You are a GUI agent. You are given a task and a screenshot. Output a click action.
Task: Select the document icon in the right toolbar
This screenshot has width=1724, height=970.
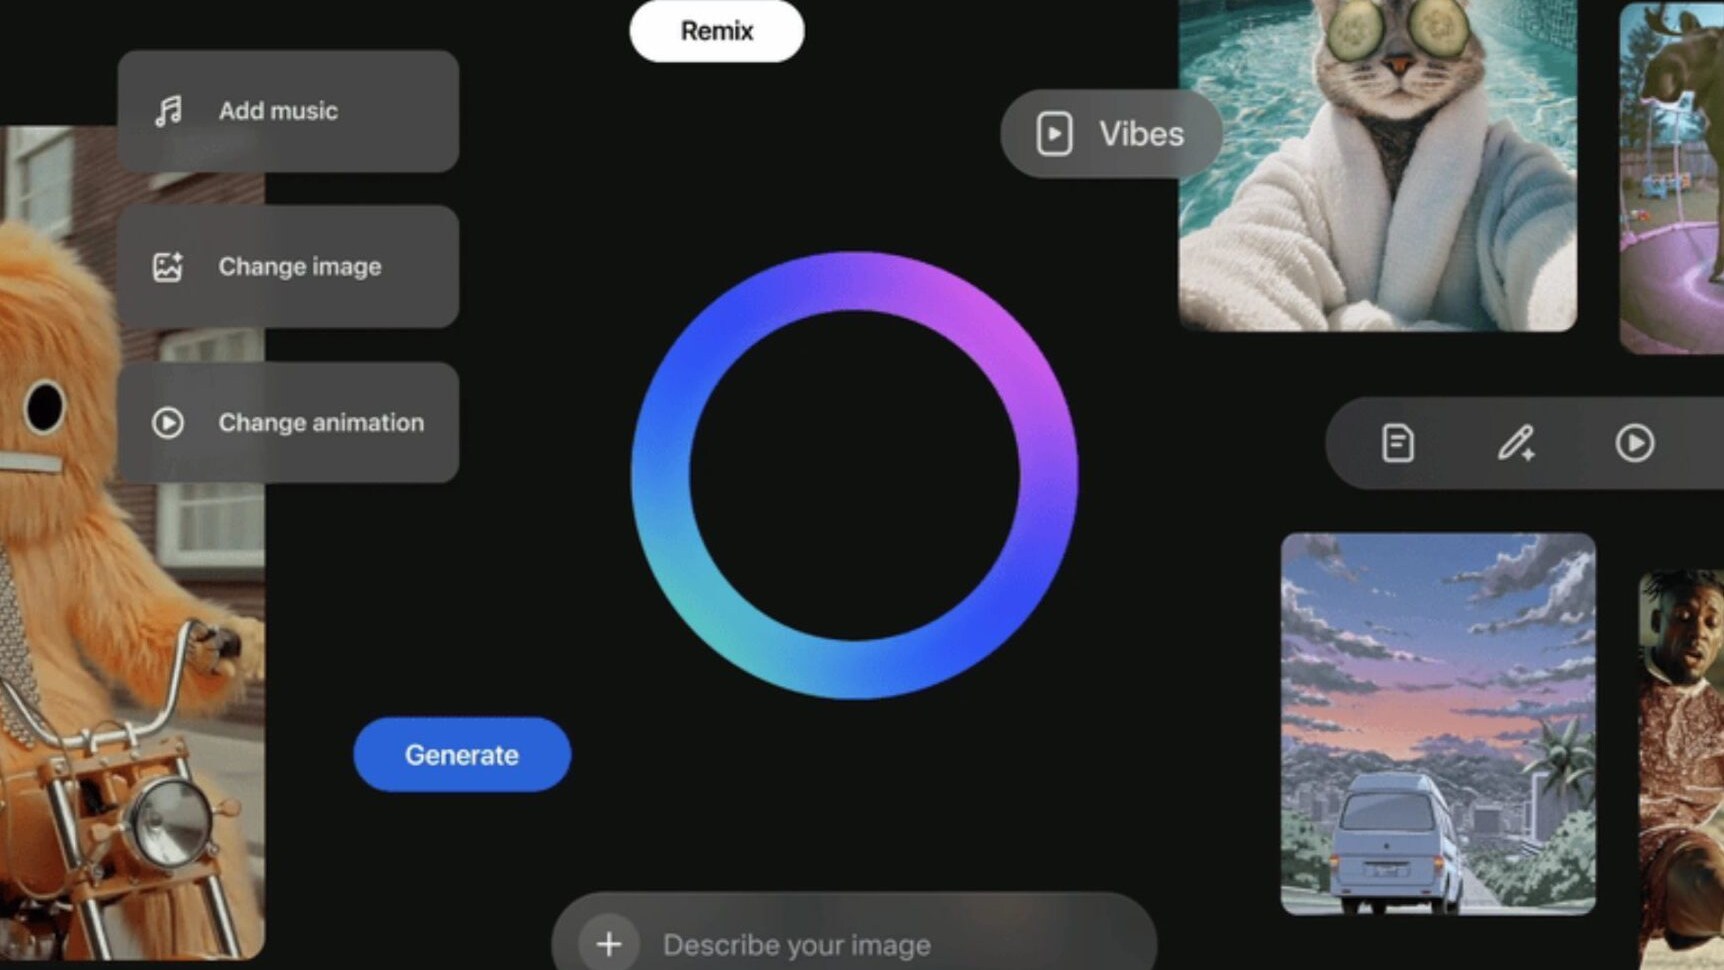1397,443
